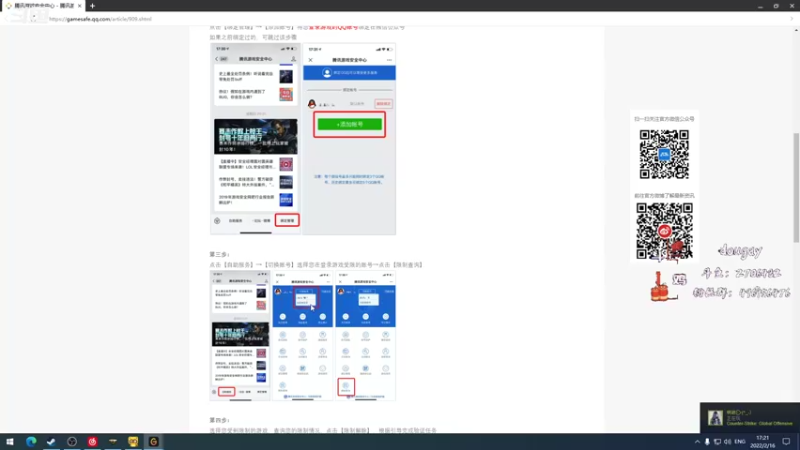Click the microphone tray icon
Image resolution: width=800 pixels, height=450 pixels.
tap(707, 442)
